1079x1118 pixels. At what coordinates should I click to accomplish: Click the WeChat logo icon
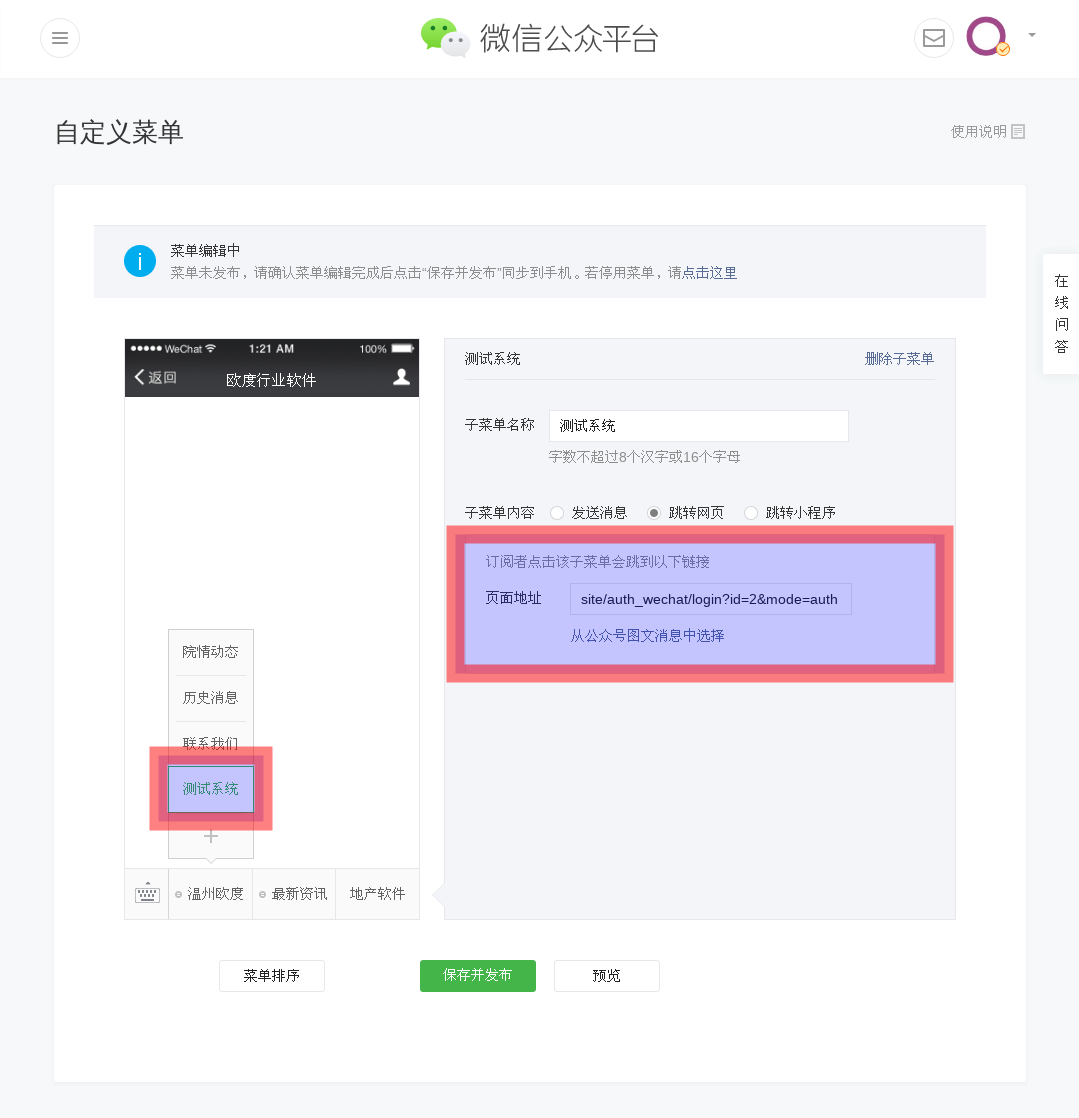[x=445, y=38]
